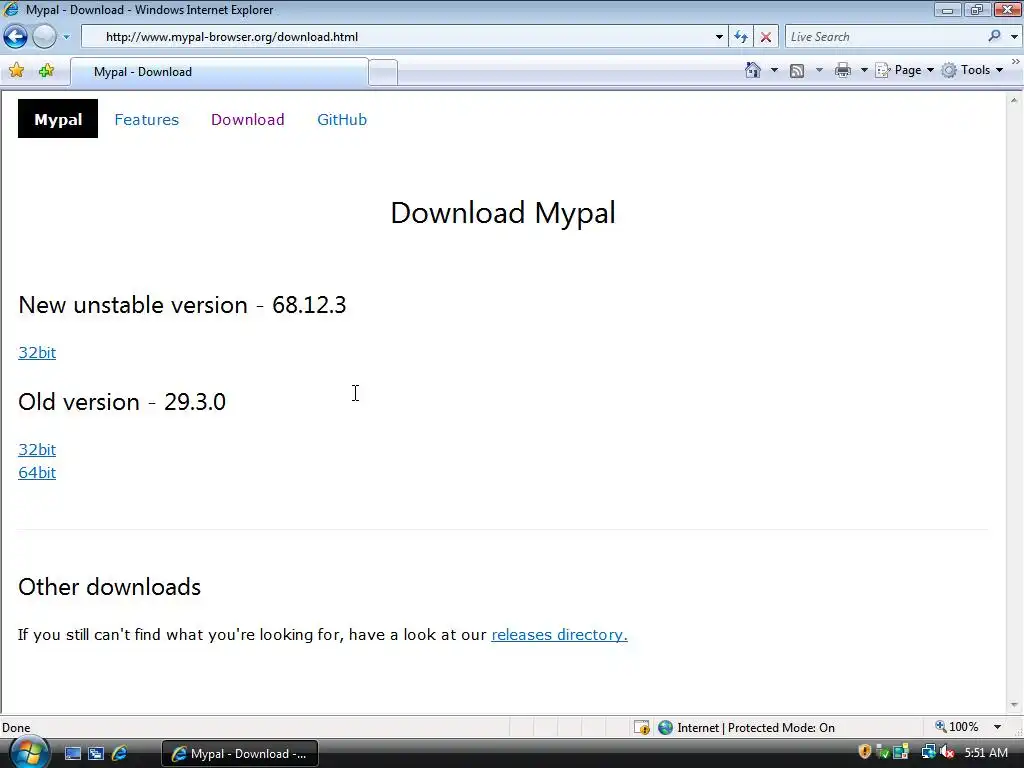Click the Download Mypal heading
Screen dimensions: 1024x768
503,213
